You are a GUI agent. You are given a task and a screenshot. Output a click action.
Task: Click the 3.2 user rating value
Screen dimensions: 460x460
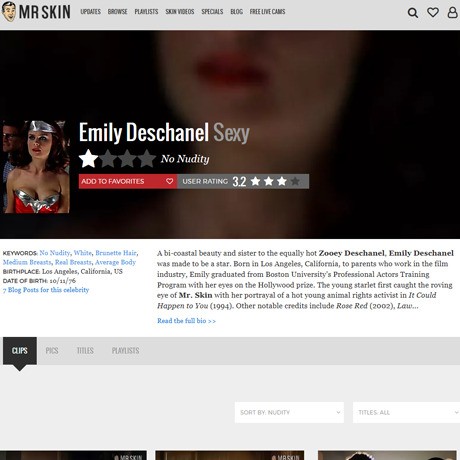[x=239, y=181]
